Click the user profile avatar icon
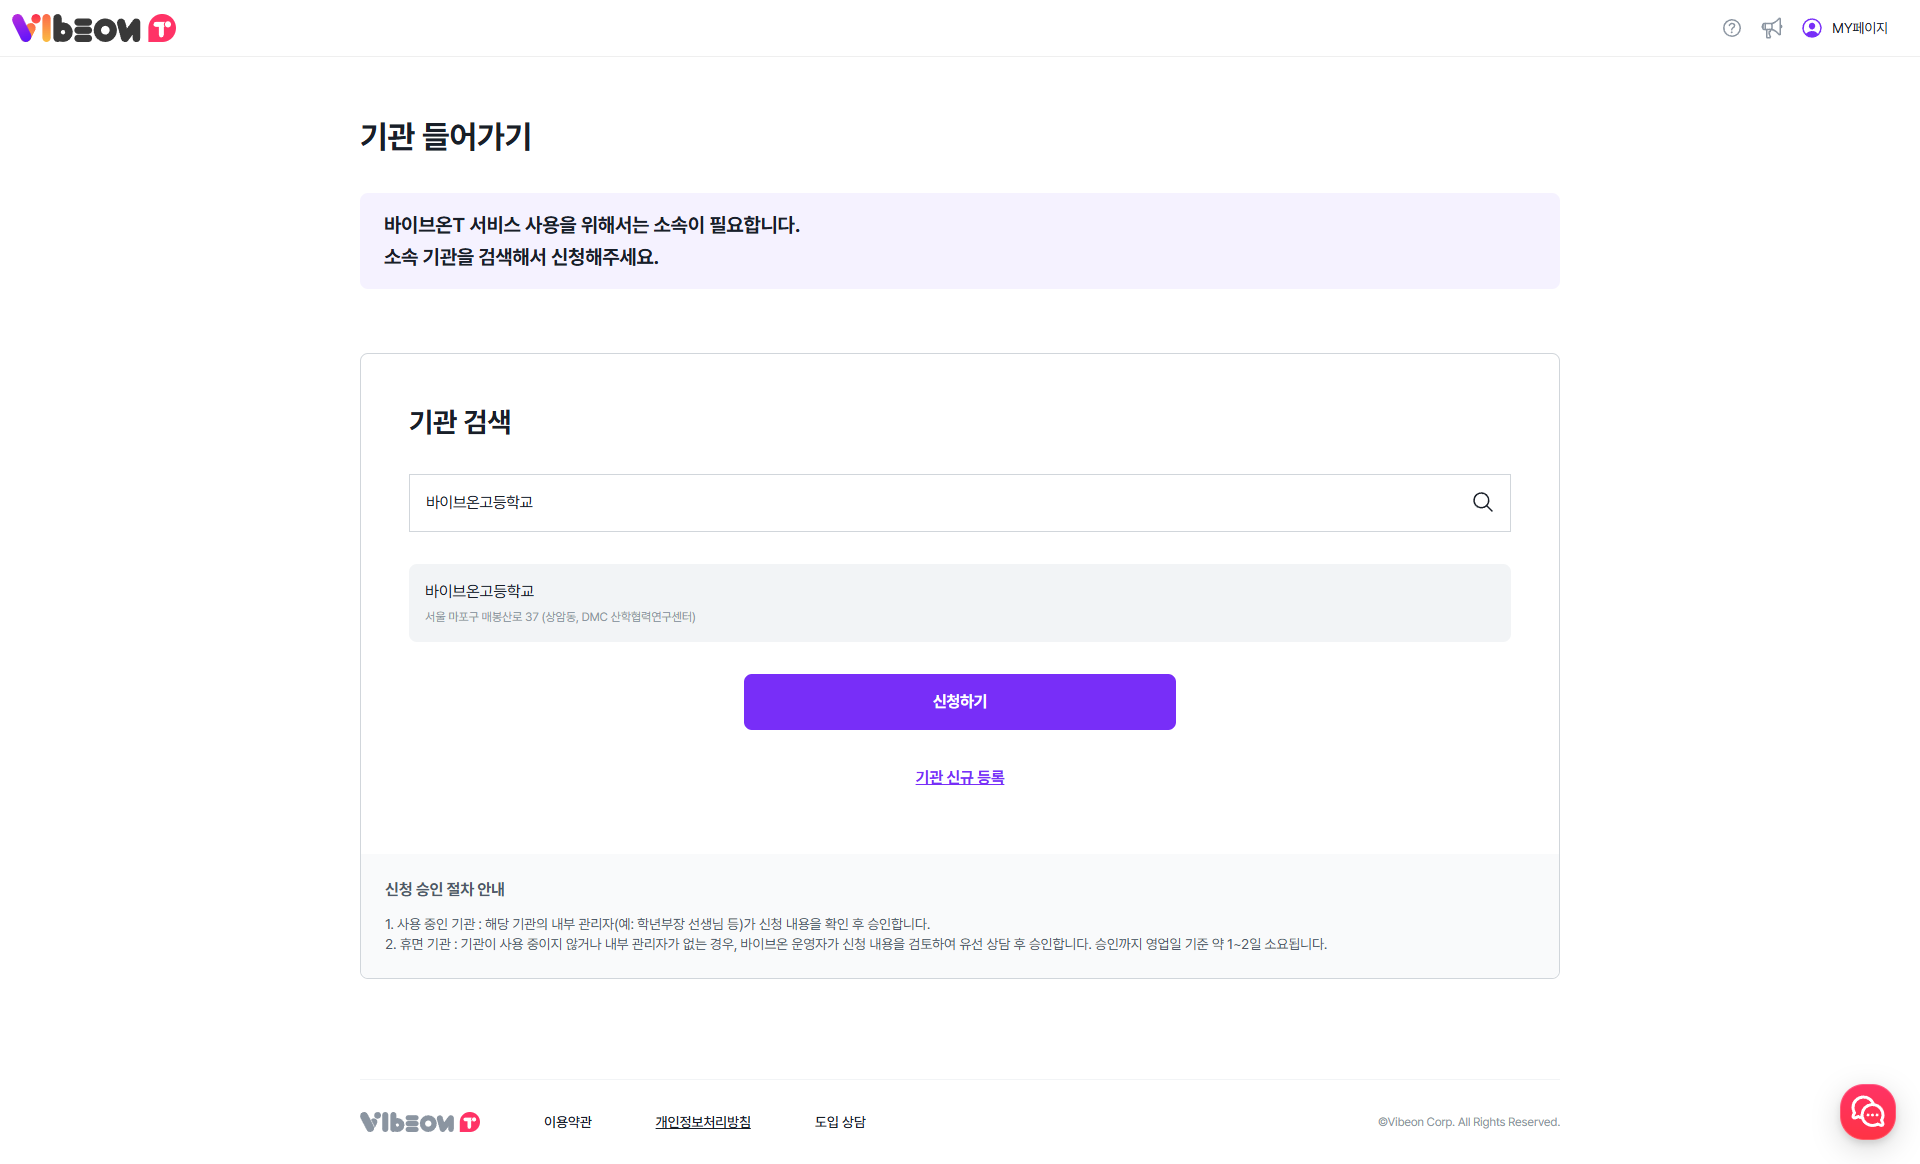 [x=1811, y=28]
